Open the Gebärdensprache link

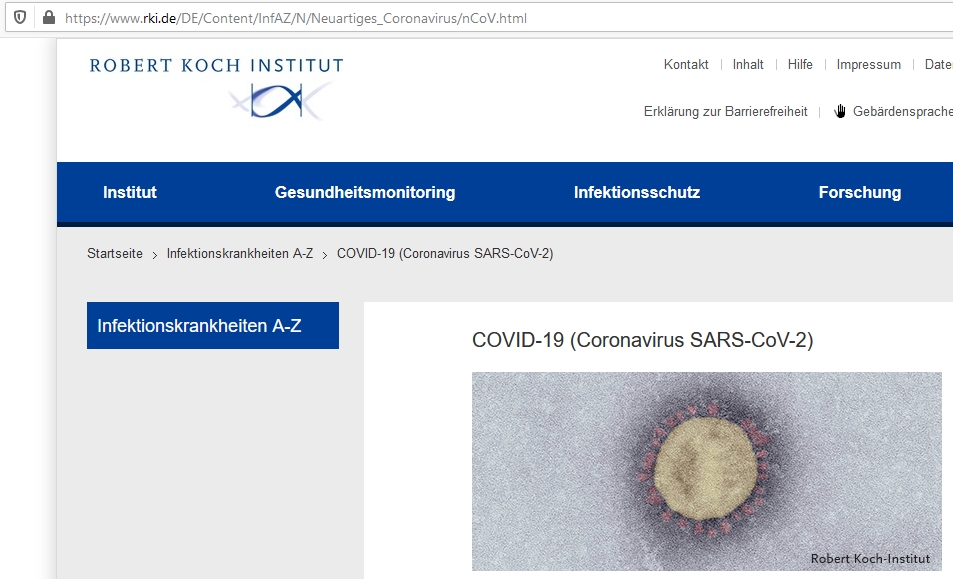902,112
